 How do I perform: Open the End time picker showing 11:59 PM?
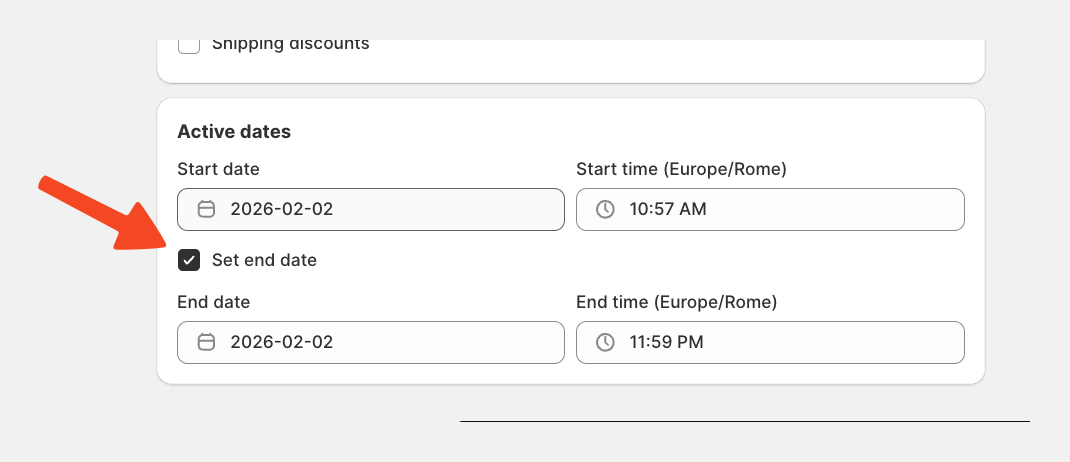pos(770,342)
